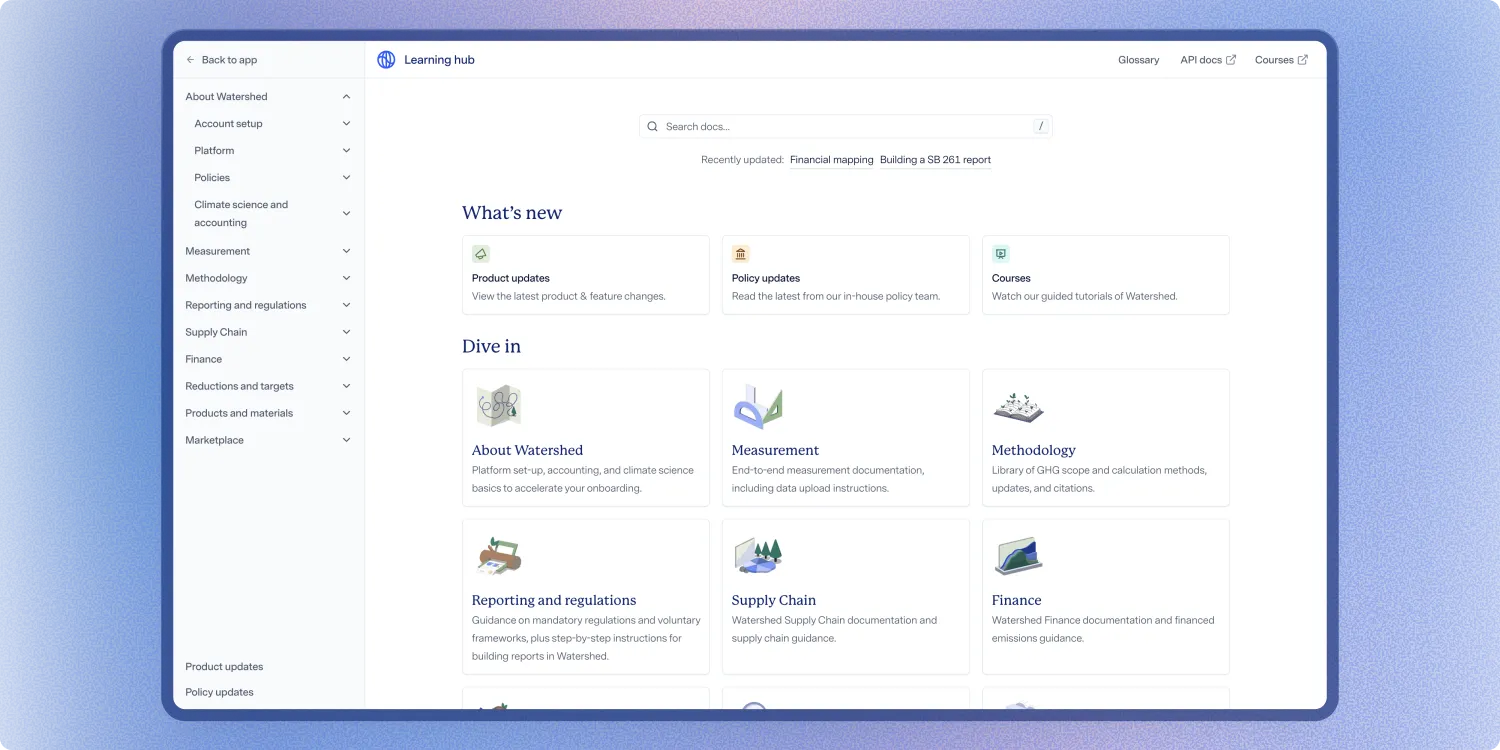The height and width of the screenshot is (750, 1500).
Task: Expand the Measurement sidebar section
Action: 346,251
